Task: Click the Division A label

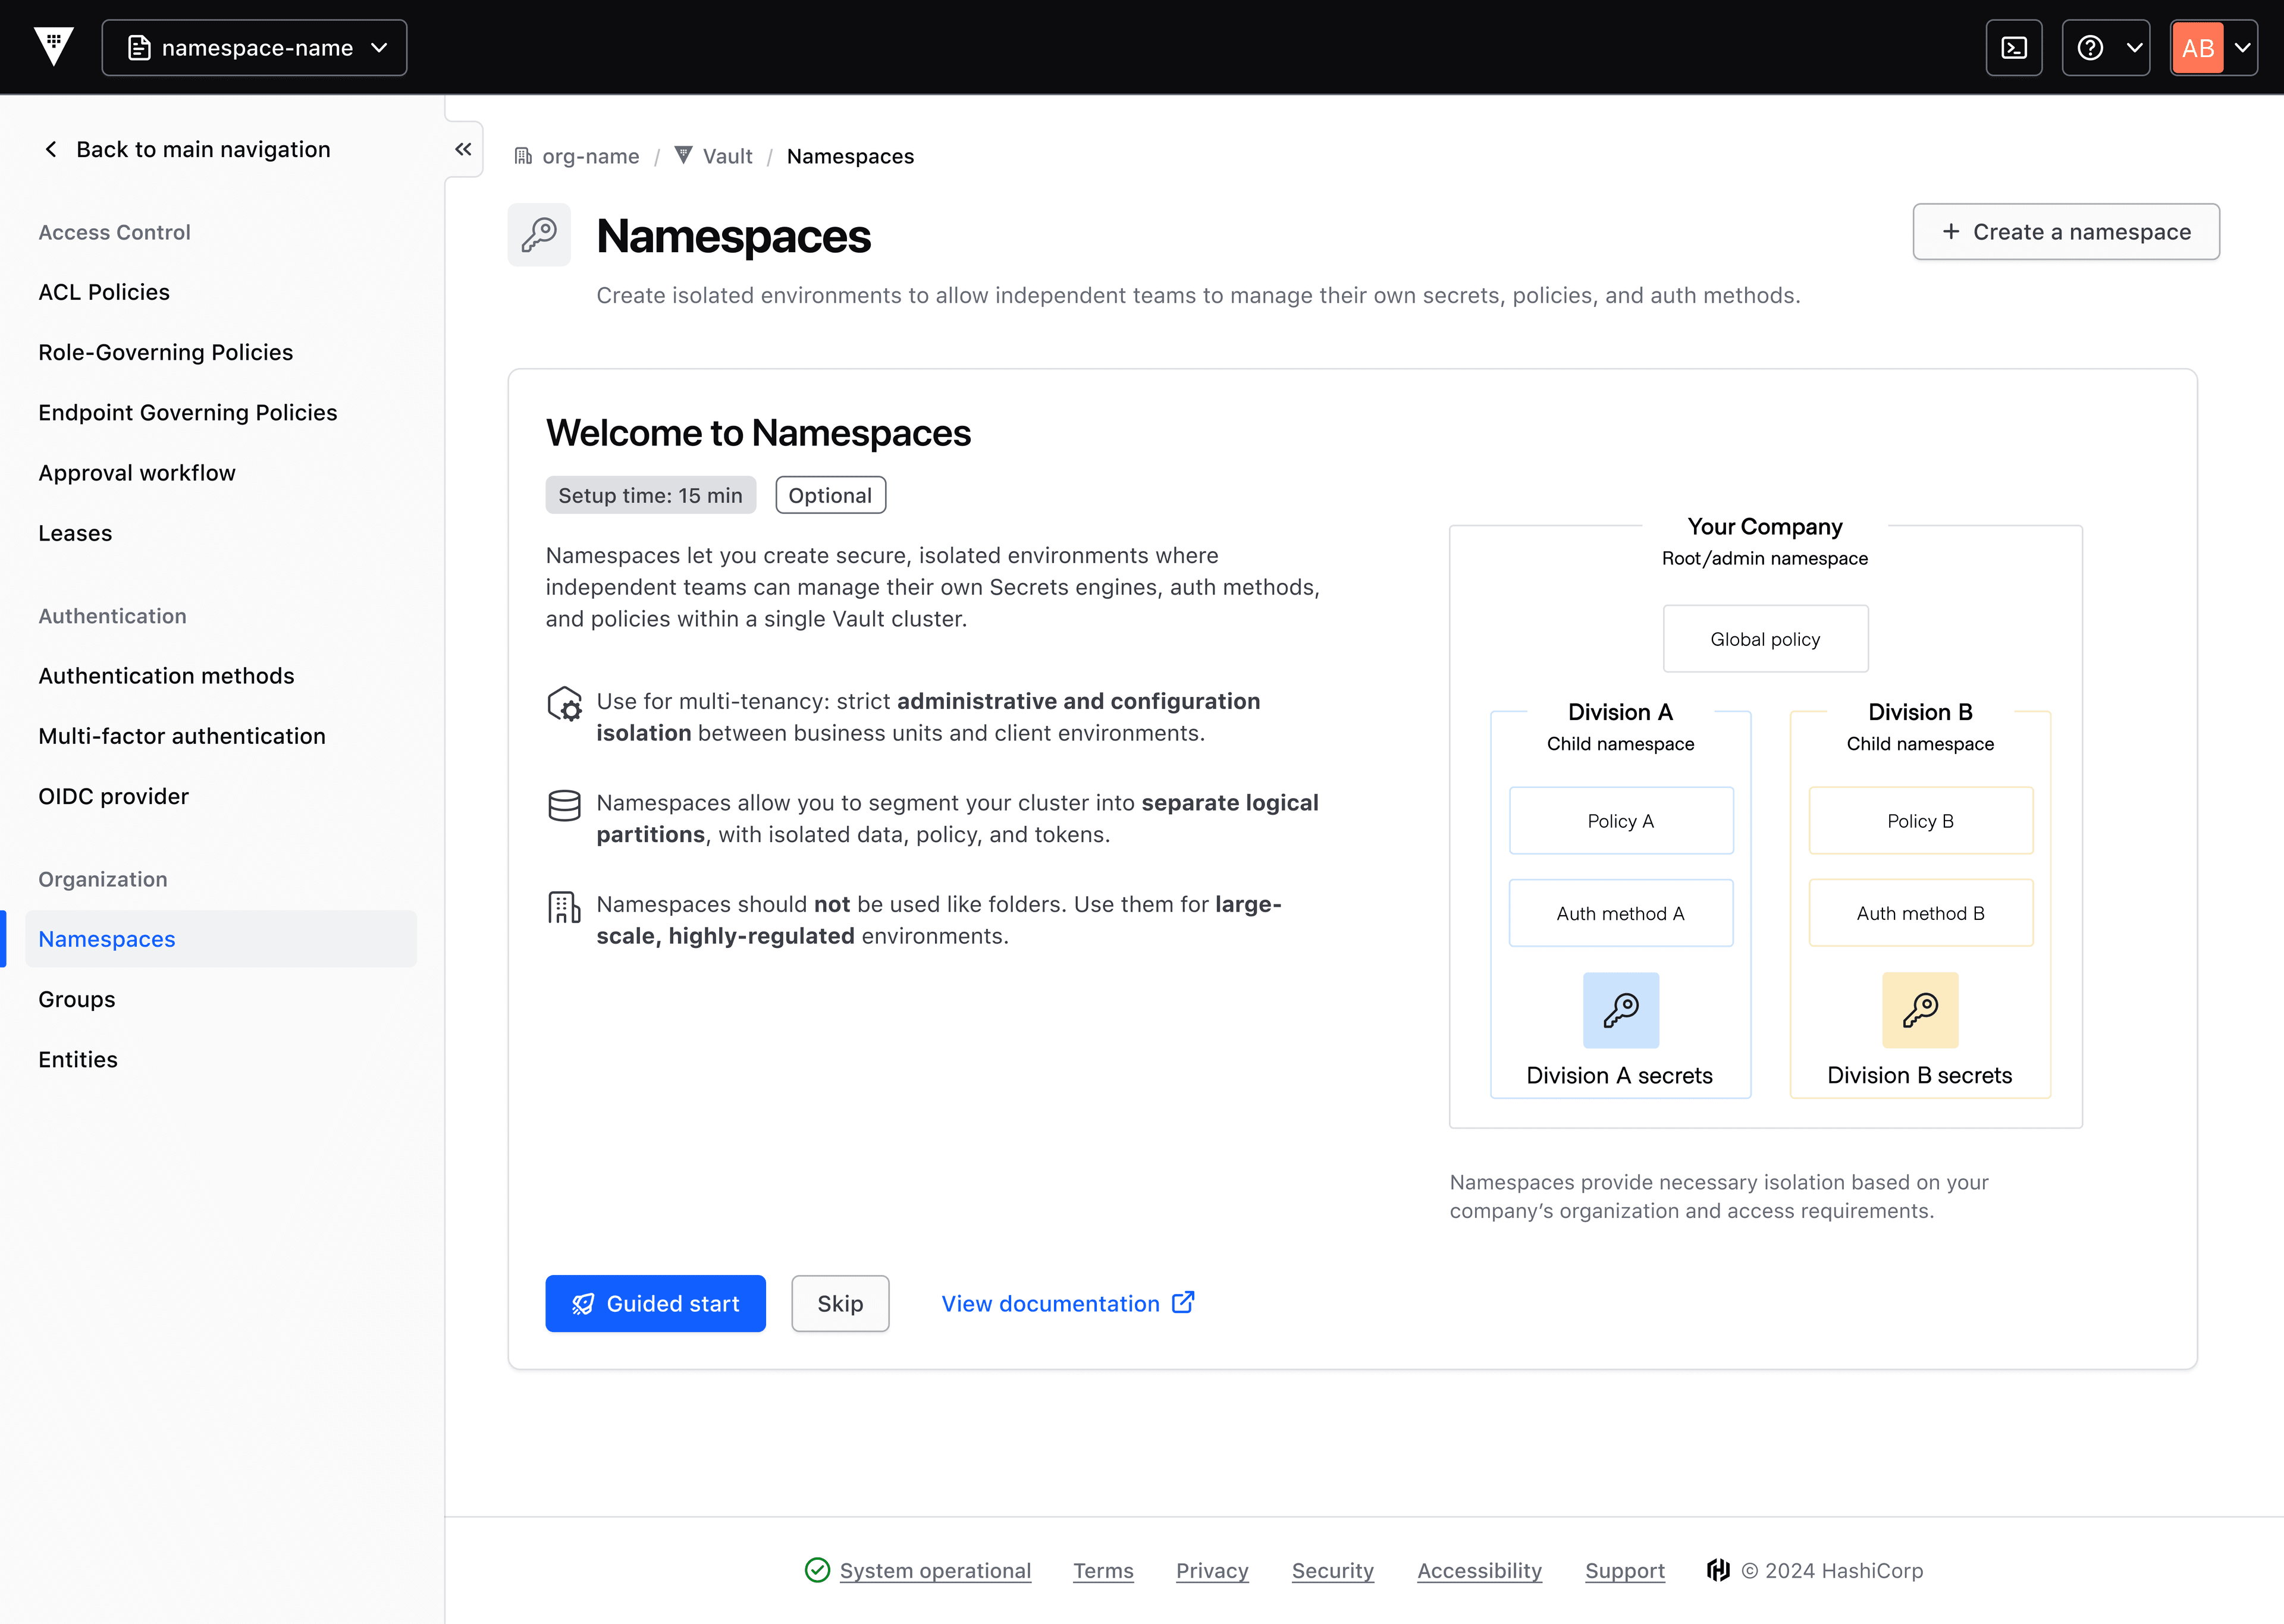Action: [x=1620, y=712]
